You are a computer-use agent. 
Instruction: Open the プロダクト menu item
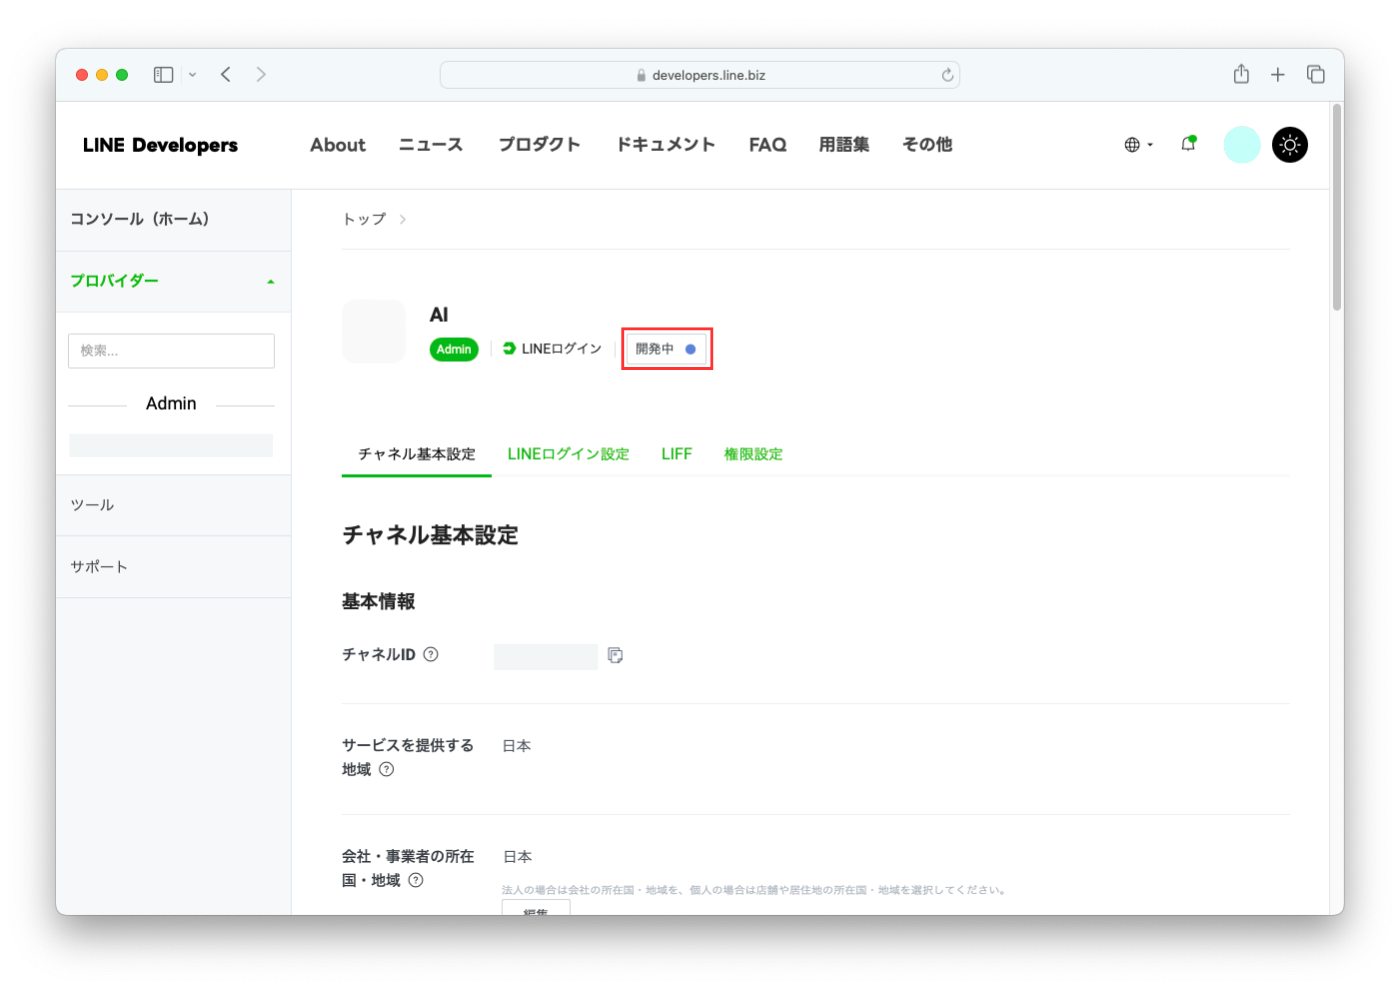click(540, 145)
